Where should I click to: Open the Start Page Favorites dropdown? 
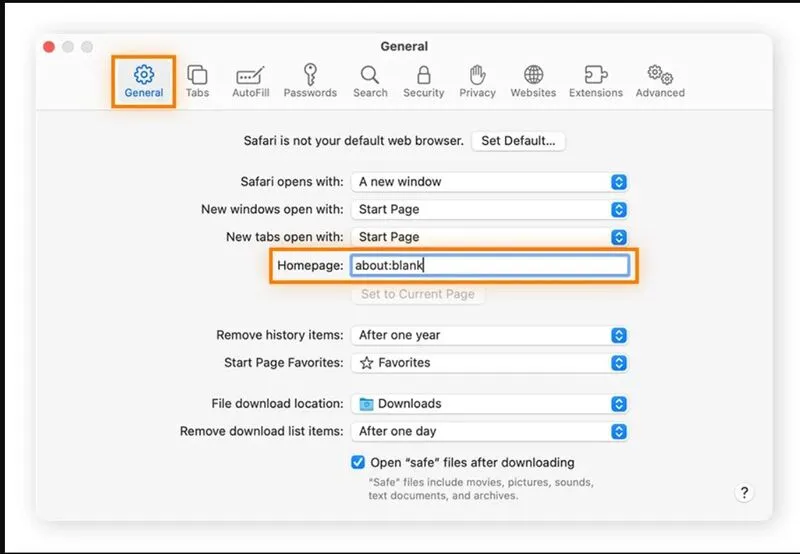(x=489, y=363)
